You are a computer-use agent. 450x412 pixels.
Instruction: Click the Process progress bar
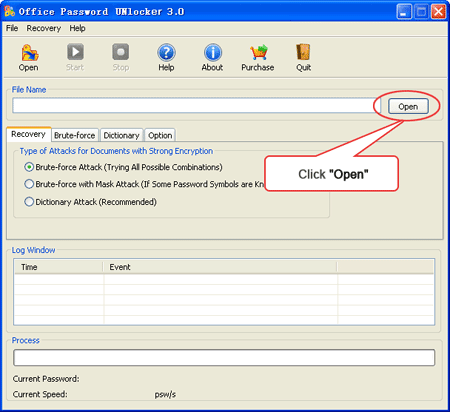[x=224, y=358]
